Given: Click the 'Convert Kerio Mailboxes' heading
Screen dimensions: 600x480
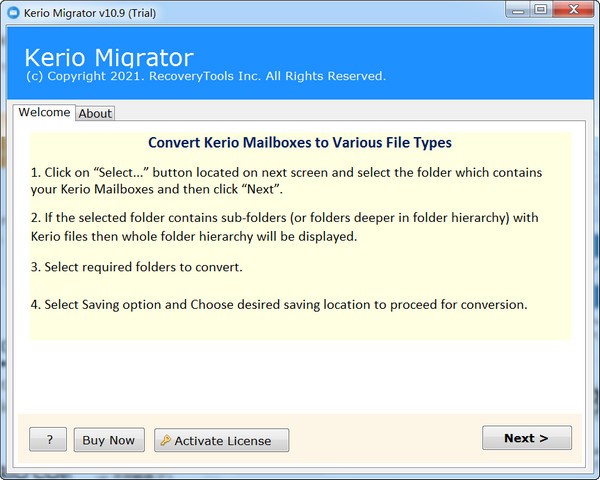Looking at the screenshot, I should (299, 143).
